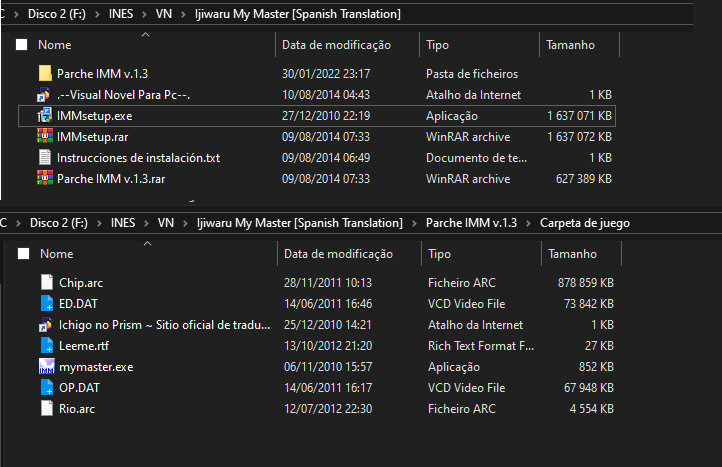
Task: Select the mymaster.exe file name
Action: pyautogui.click(x=96, y=367)
